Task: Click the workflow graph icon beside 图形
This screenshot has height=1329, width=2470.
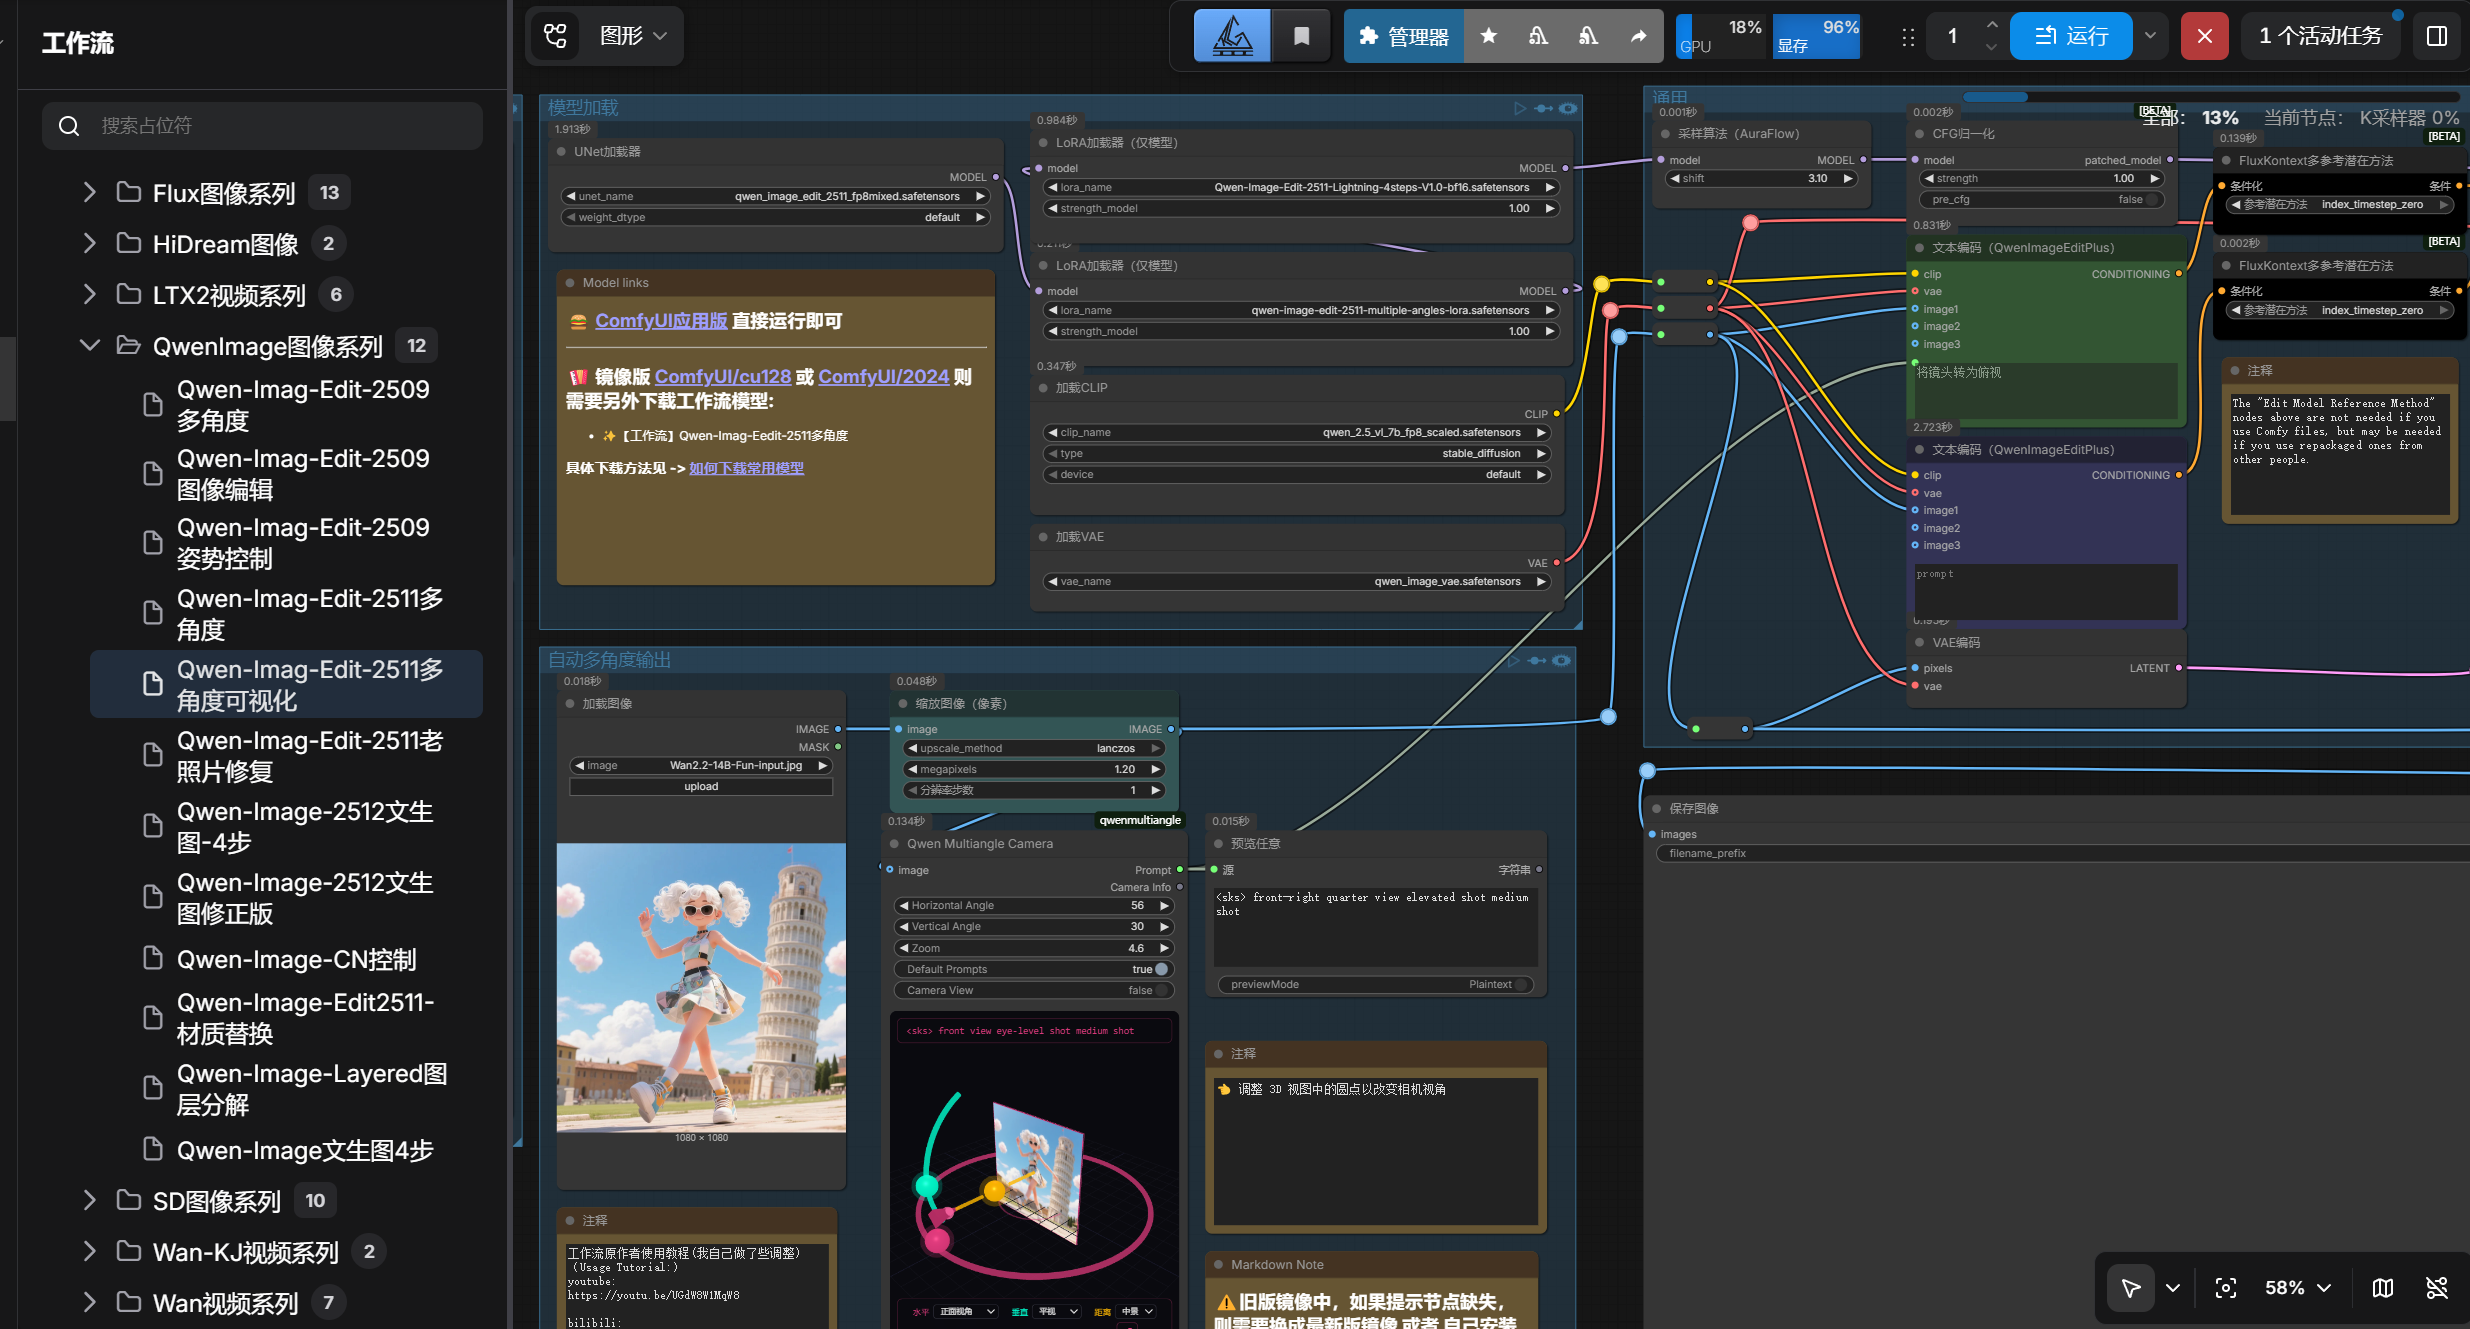Action: tap(555, 36)
